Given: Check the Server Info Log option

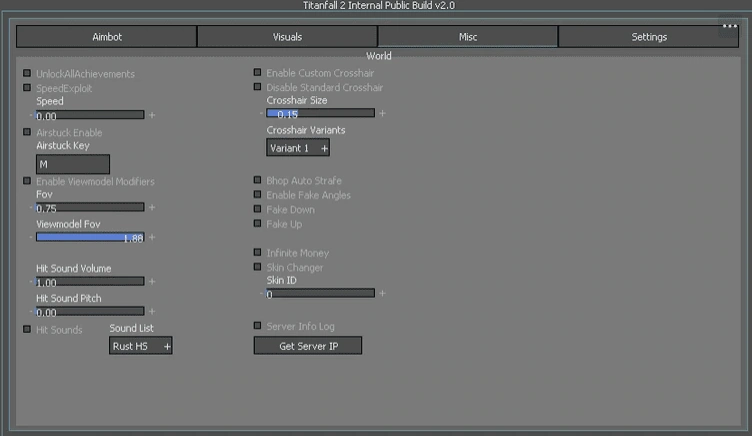Looking at the screenshot, I should point(258,326).
